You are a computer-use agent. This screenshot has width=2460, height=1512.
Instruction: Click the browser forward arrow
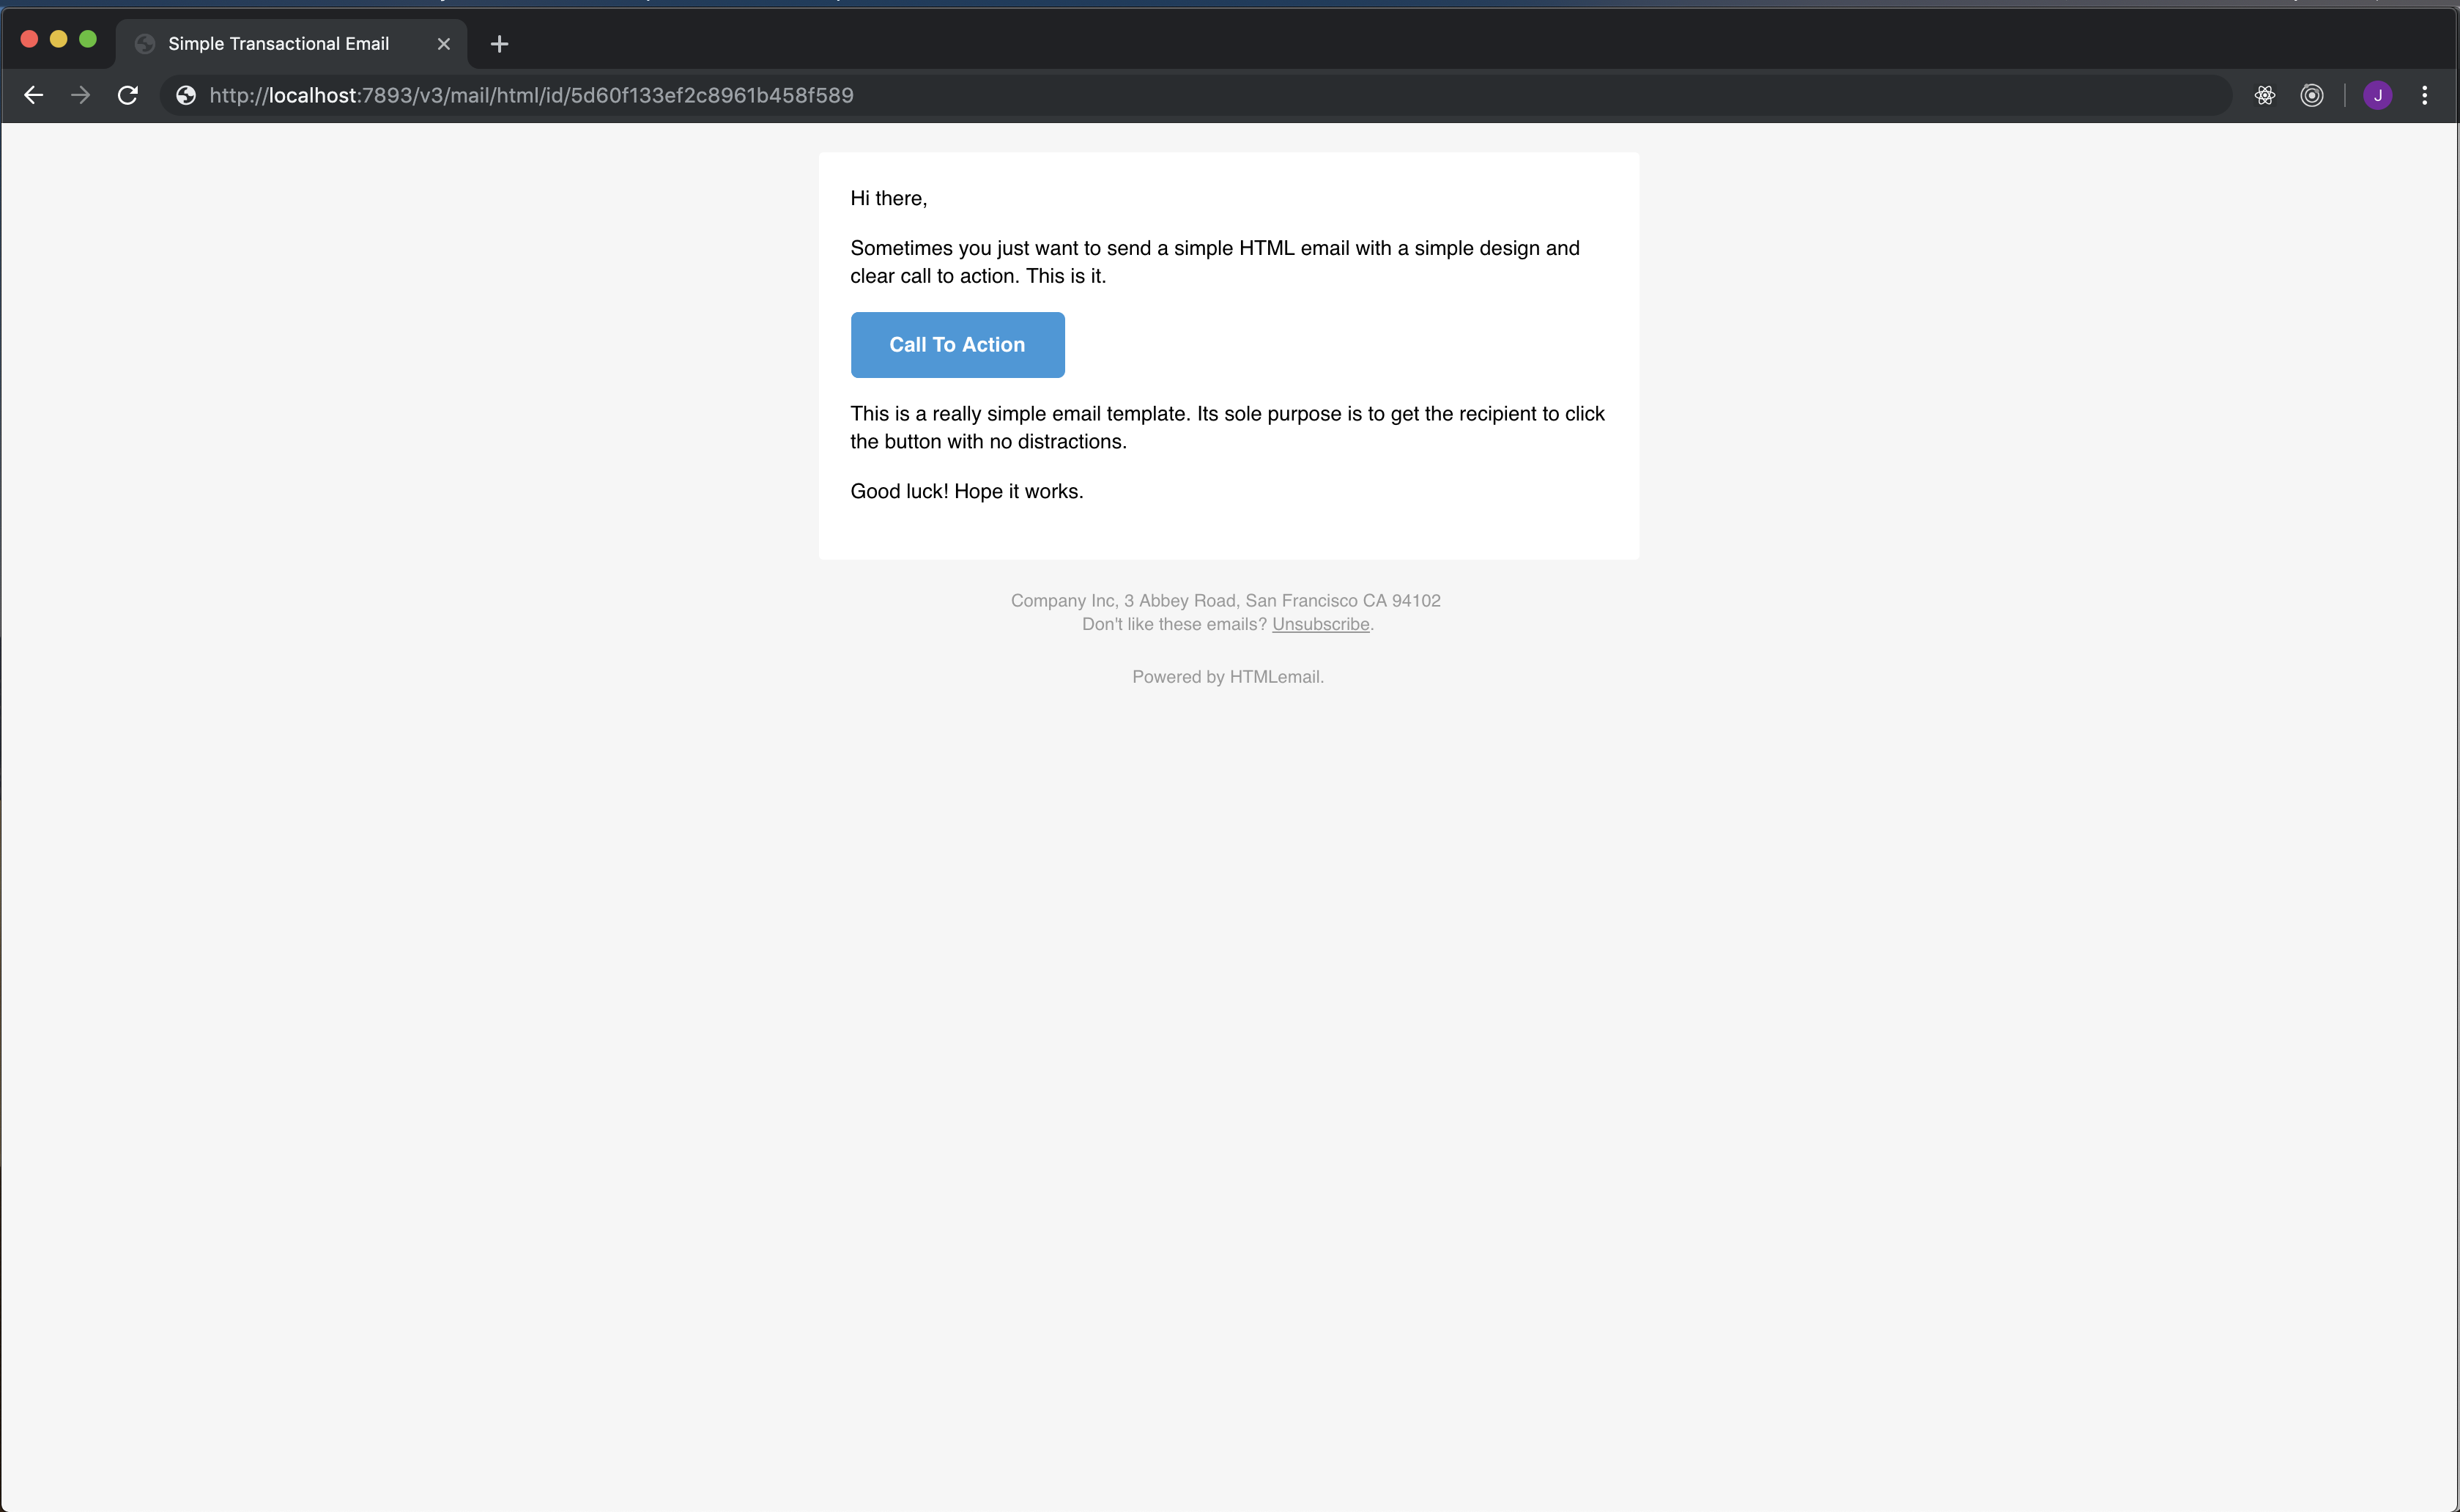[81, 95]
